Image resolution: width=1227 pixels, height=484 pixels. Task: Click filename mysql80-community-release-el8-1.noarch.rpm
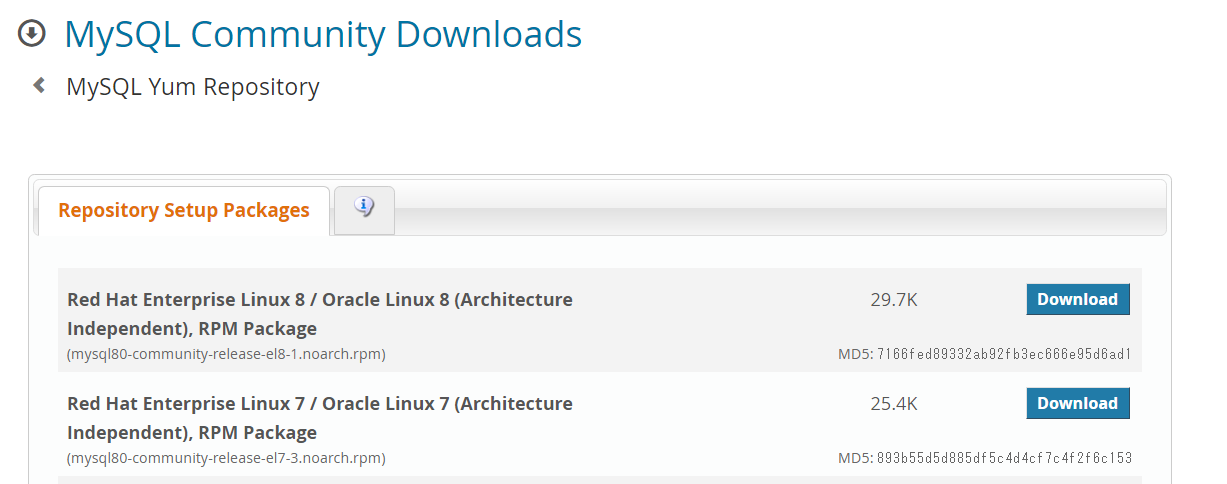pyautogui.click(x=226, y=354)
